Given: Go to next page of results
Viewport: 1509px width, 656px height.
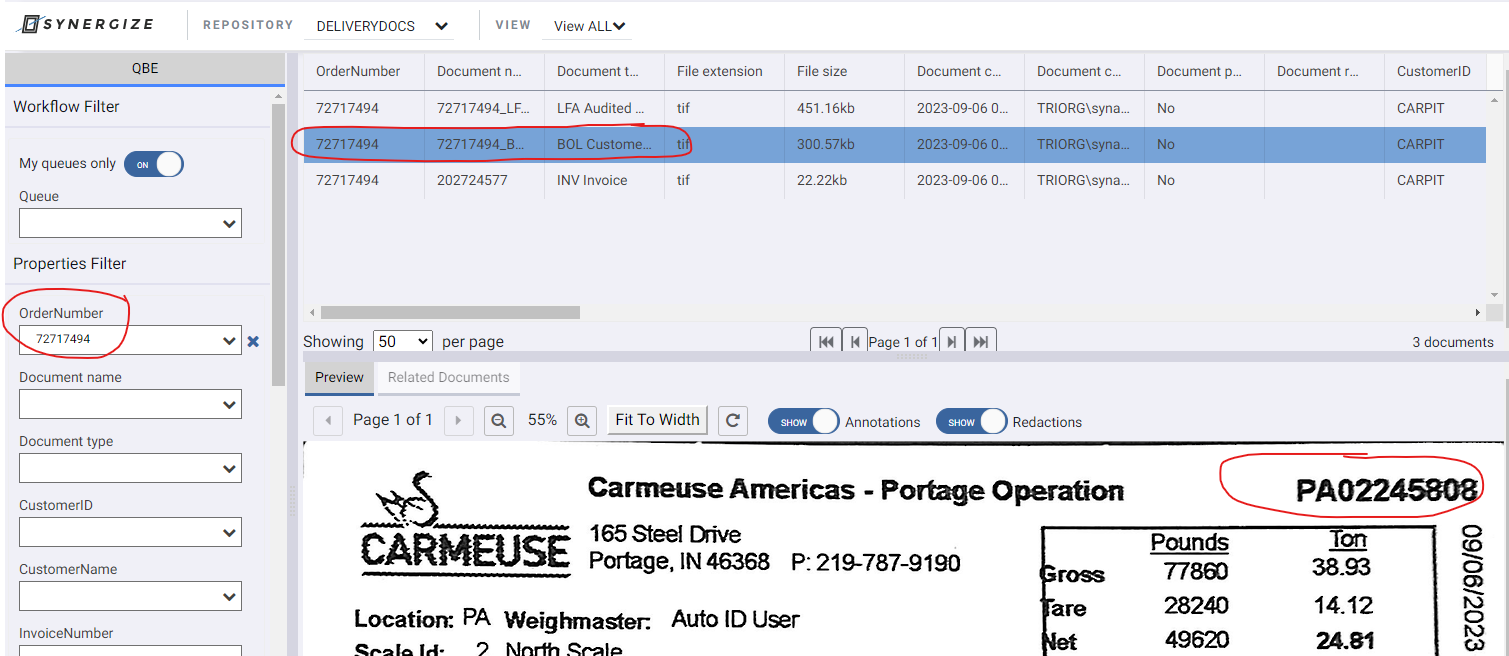Looking at the screenshot, I should (952, 341).
